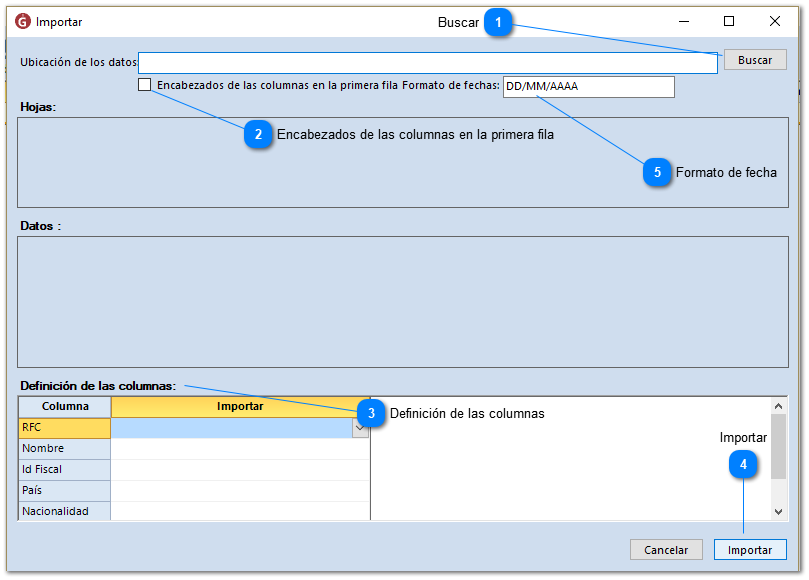
Task: Select the Nacionalidad row header
Action: pyautogui.click(x=64, y=511)
